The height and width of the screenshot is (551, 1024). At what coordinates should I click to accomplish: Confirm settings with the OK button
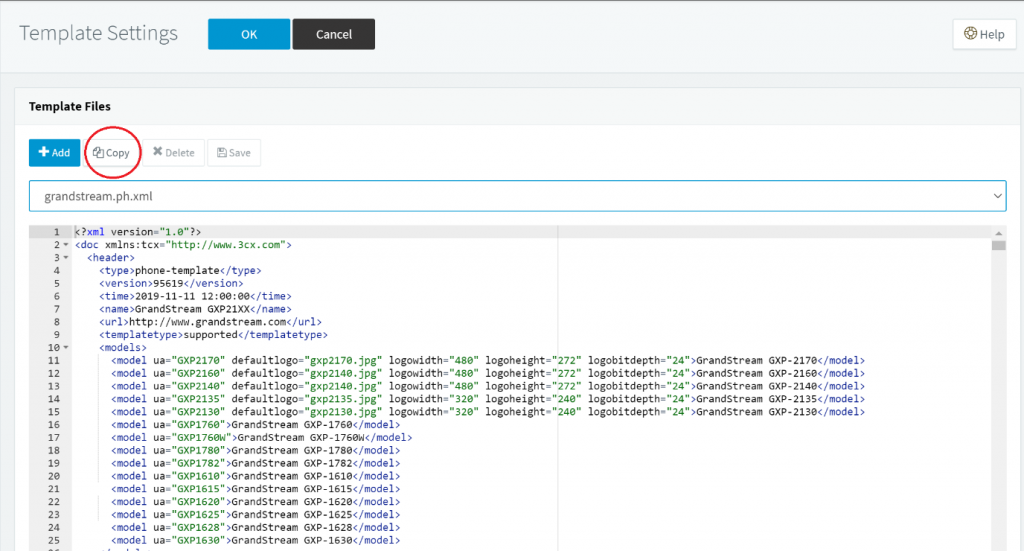click(249, 34)
